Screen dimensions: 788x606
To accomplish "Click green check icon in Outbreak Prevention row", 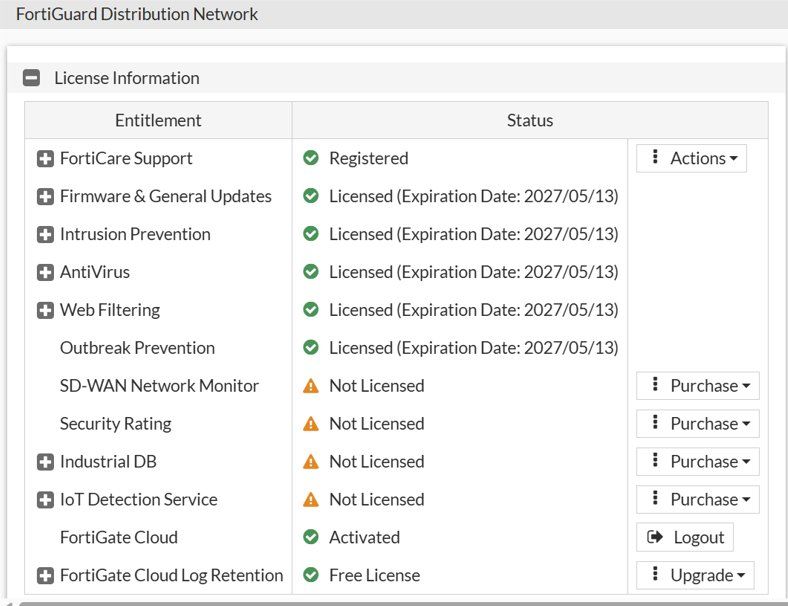I will tap(311, 347).
